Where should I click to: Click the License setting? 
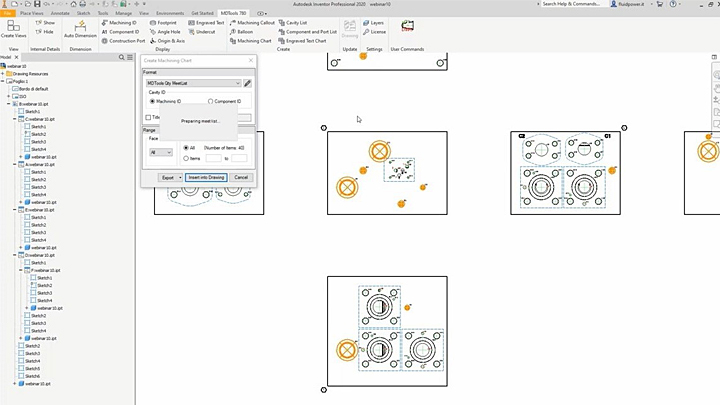point(374,32)
